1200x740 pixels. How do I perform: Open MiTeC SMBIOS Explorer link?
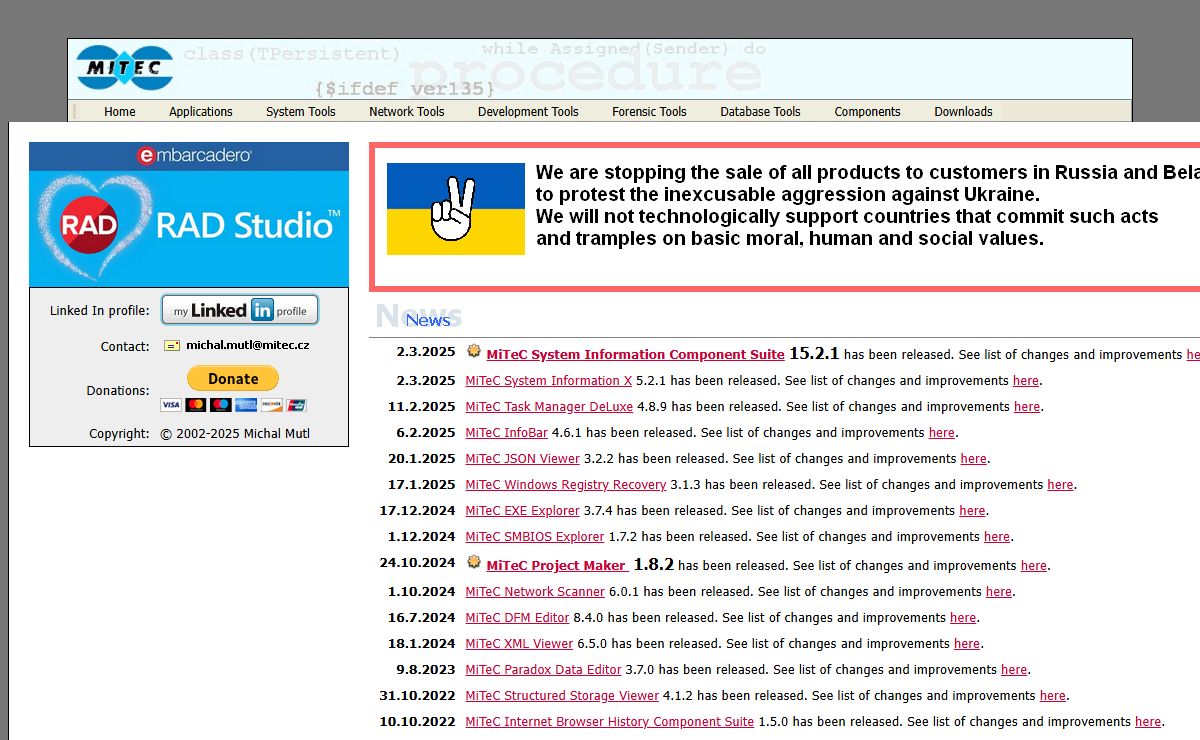(535, 537)
